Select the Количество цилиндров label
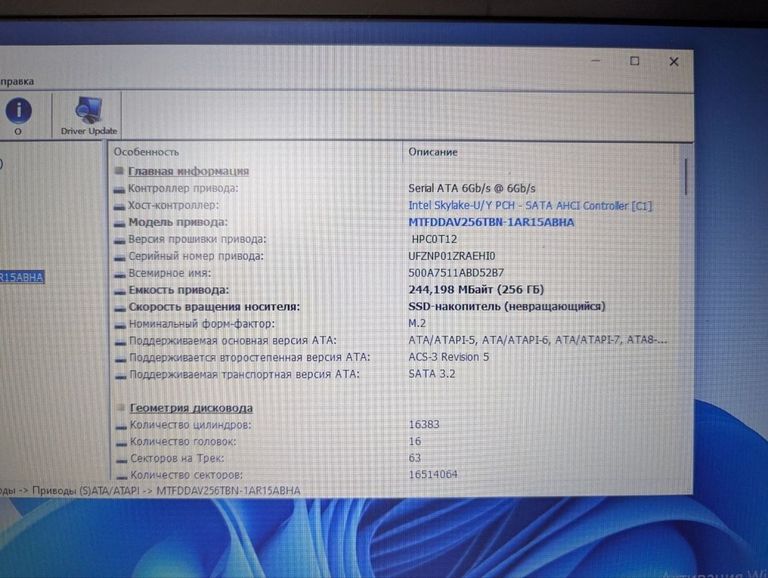The width and height of the screenshot is (768, 578). (191, 425)
